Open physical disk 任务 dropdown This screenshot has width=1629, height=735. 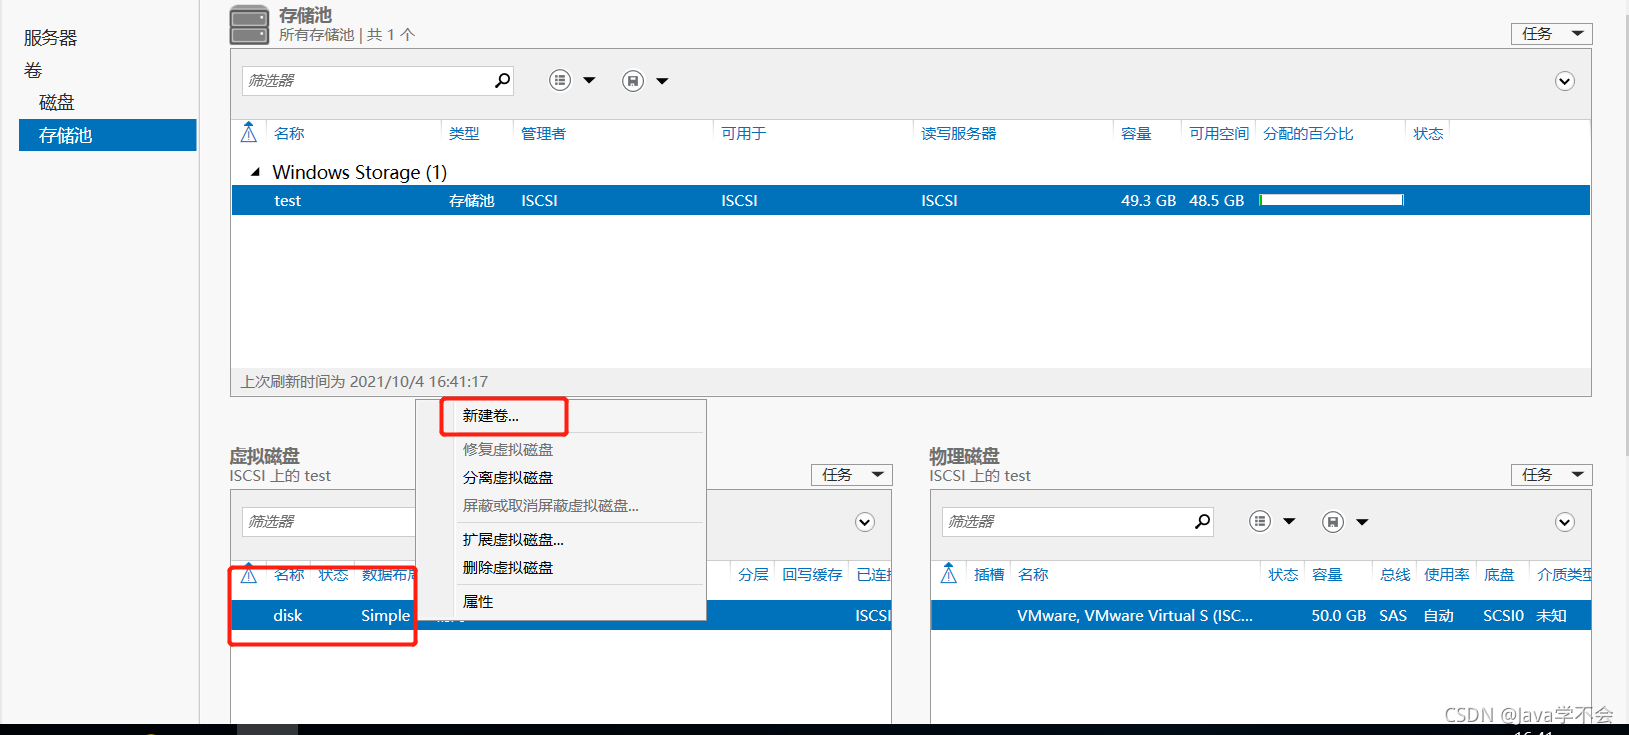(x=1551, y=475)
